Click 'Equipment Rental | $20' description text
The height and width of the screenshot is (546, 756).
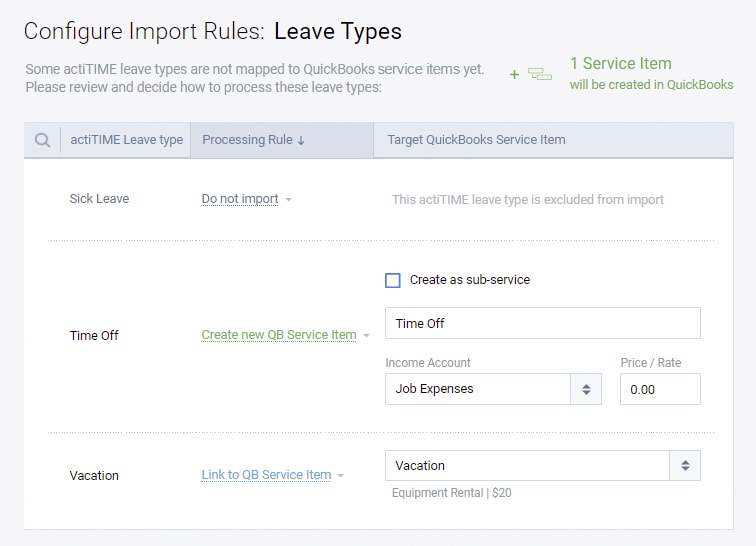point(452,493)
